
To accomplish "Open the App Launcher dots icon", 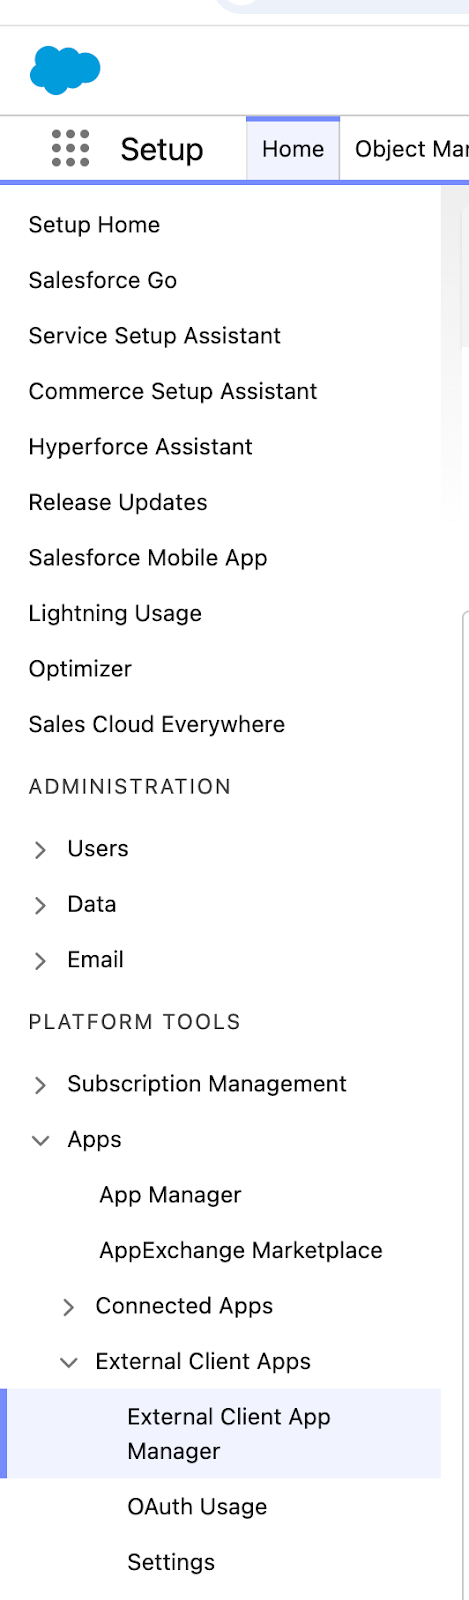I will coord(70,148).
